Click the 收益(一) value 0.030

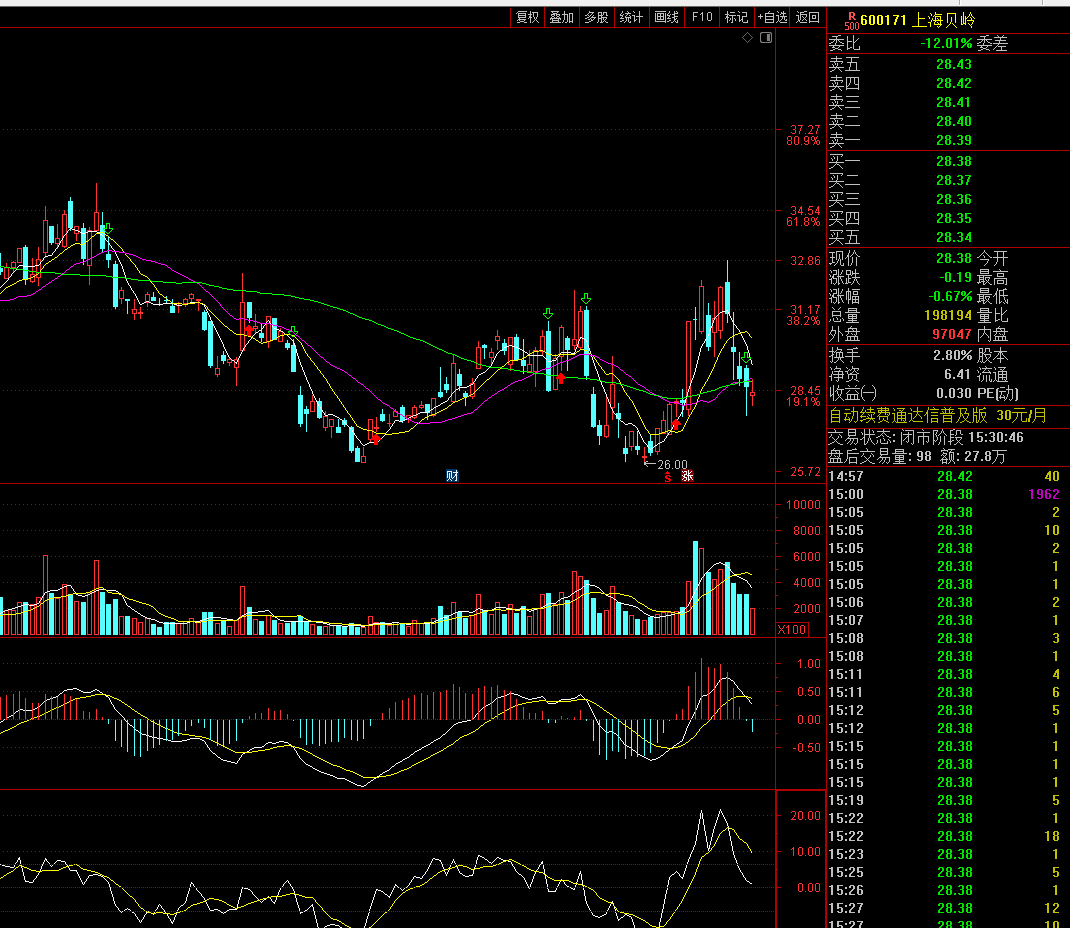tap(953, 394)
